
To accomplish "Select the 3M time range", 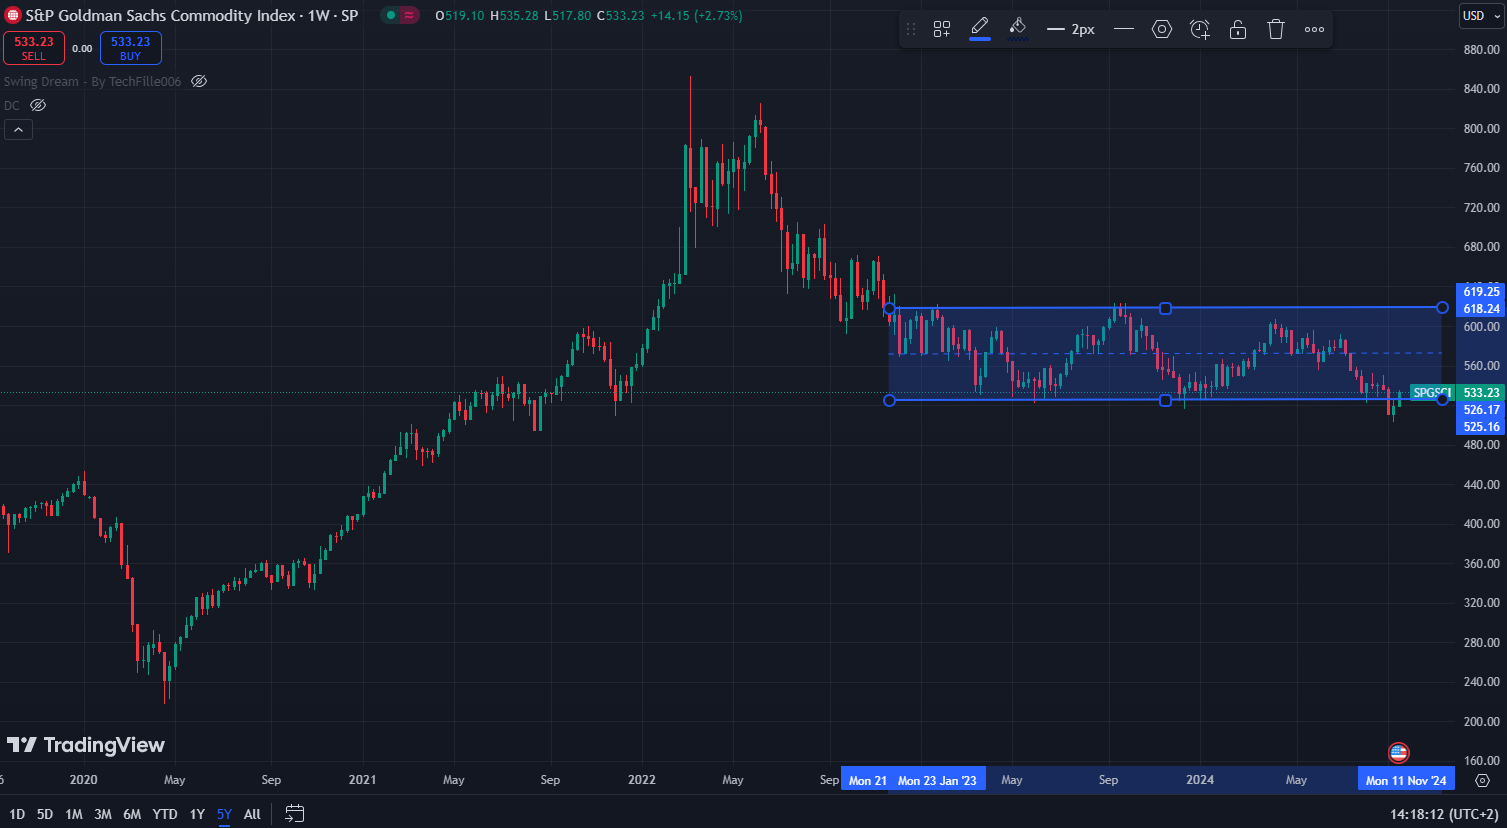I will [103, 814].
